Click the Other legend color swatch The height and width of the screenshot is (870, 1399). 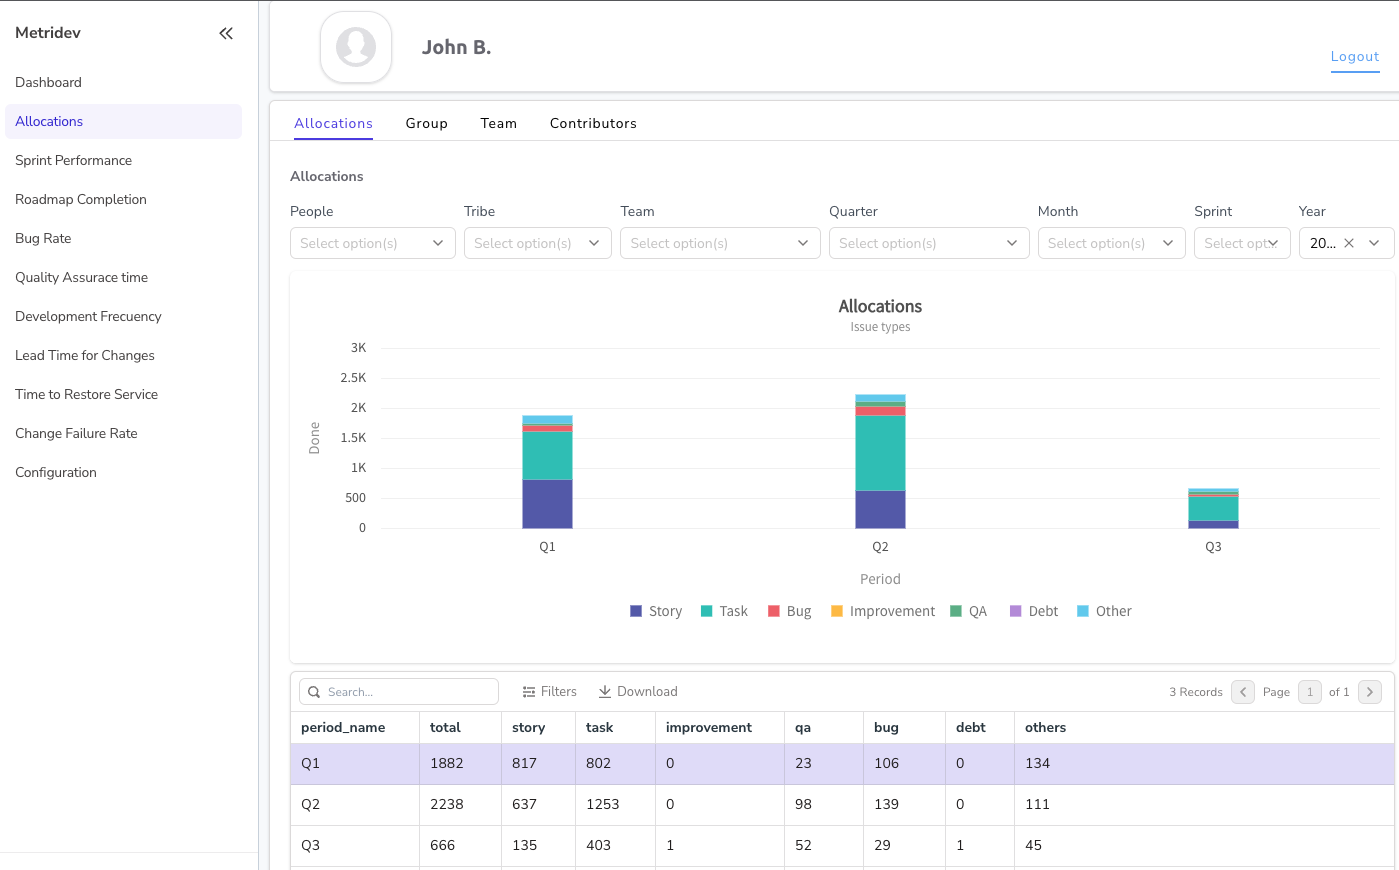pyautogui.click(x=1082, y=611)
